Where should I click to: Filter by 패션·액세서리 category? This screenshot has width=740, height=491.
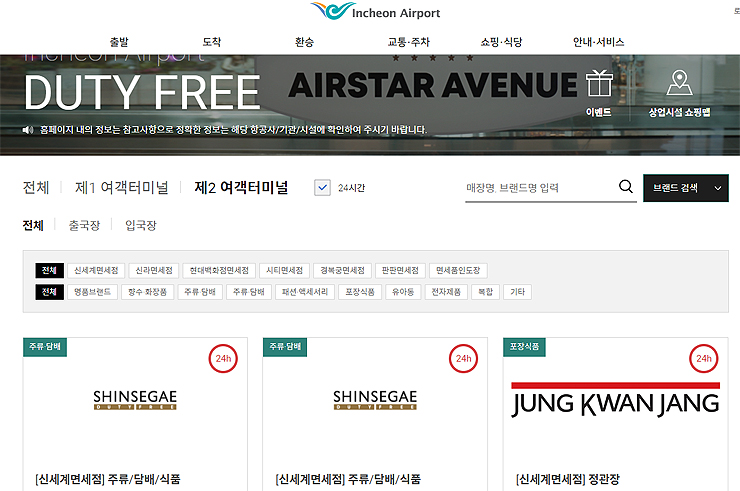pyautogui.click(x=305, y=292)
